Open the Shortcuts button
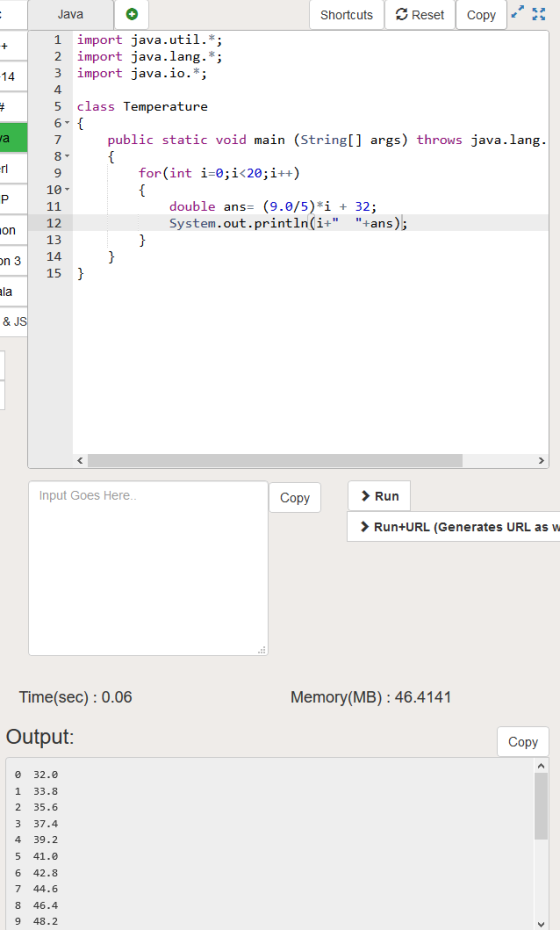Screen dimensions: 560x930 [x=346, y=15]
